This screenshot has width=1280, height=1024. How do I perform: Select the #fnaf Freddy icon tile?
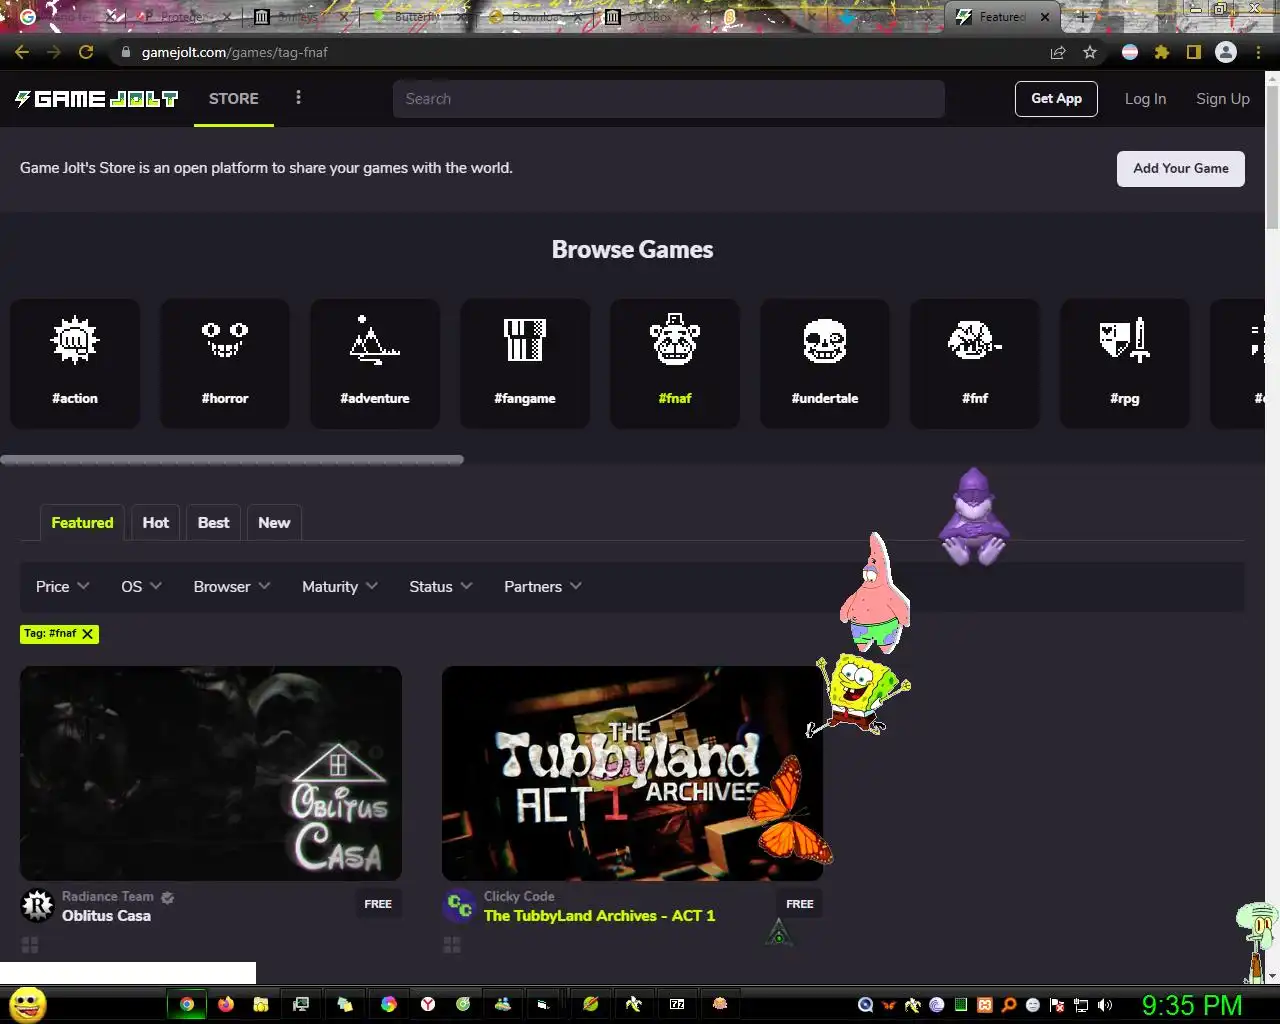click(675, 363)
